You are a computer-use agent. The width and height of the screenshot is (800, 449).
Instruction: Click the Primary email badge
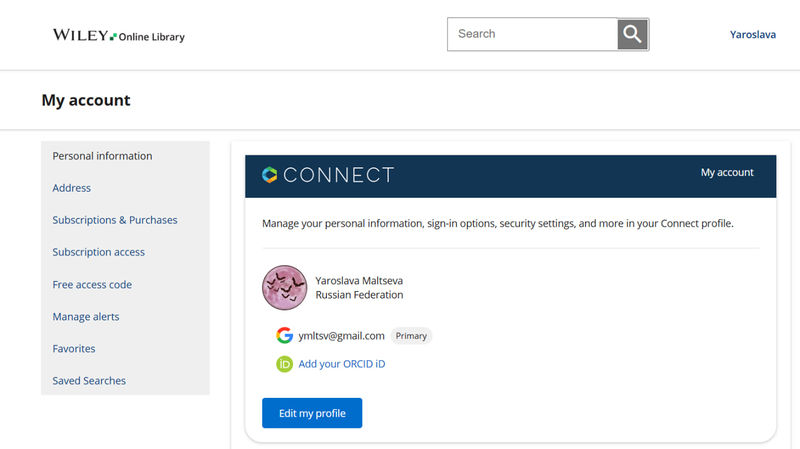[x=411, y=336]
